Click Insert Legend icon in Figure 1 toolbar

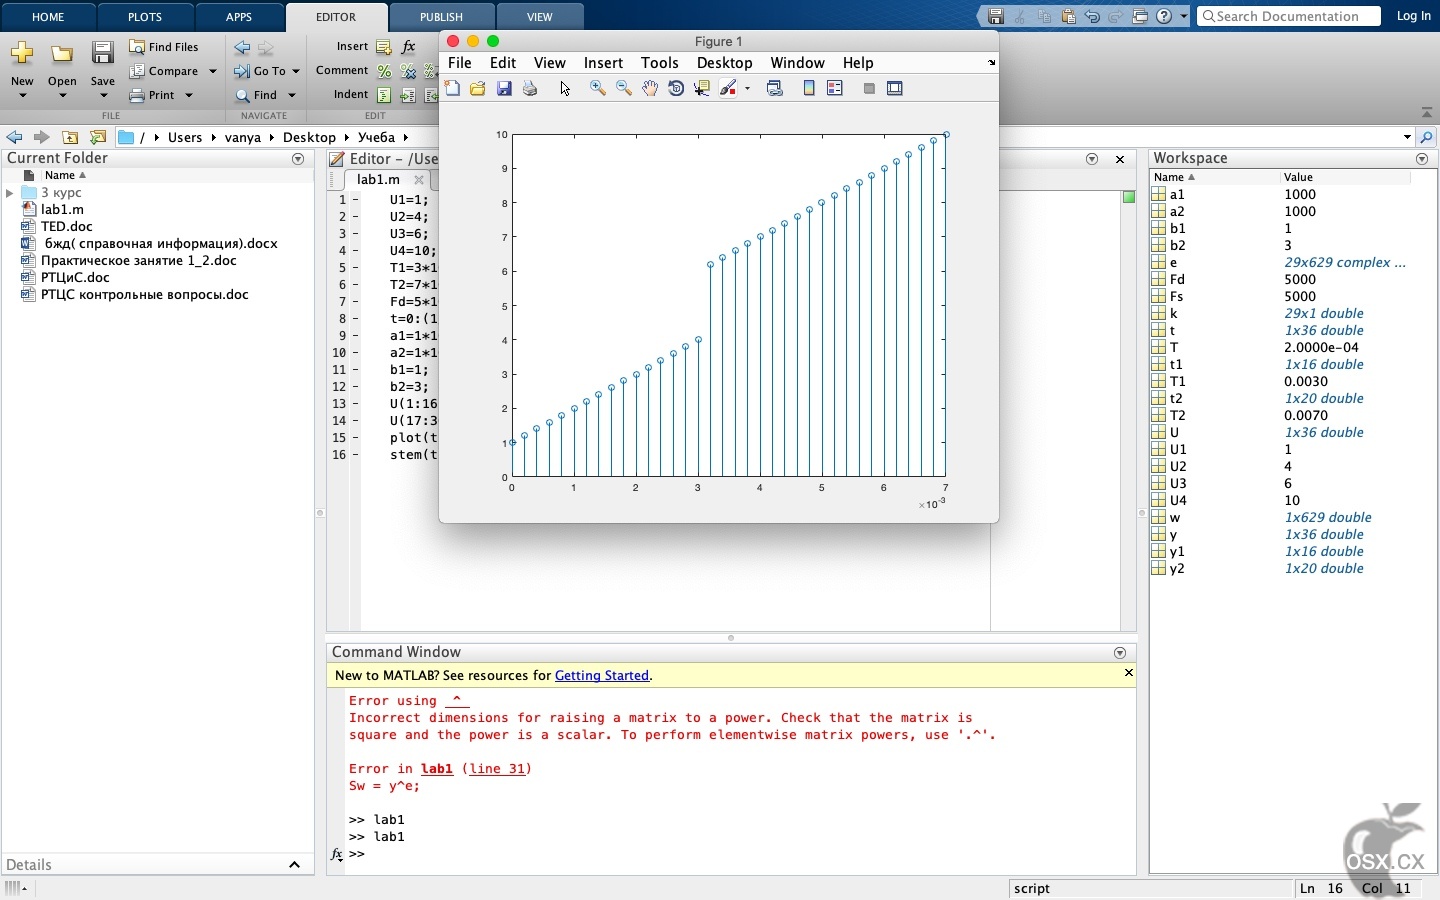(x=835, y=88)
